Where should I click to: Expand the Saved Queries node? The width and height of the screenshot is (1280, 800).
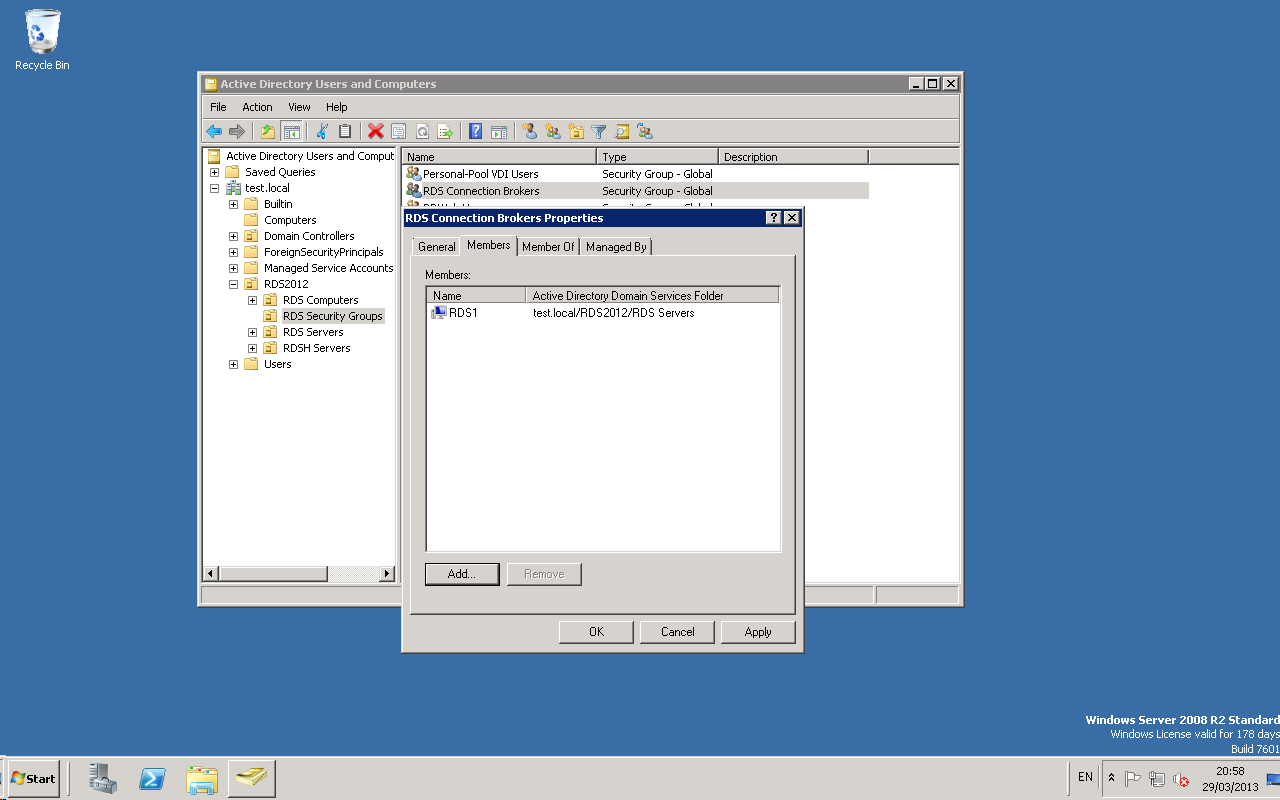click(x=214, y=172)
